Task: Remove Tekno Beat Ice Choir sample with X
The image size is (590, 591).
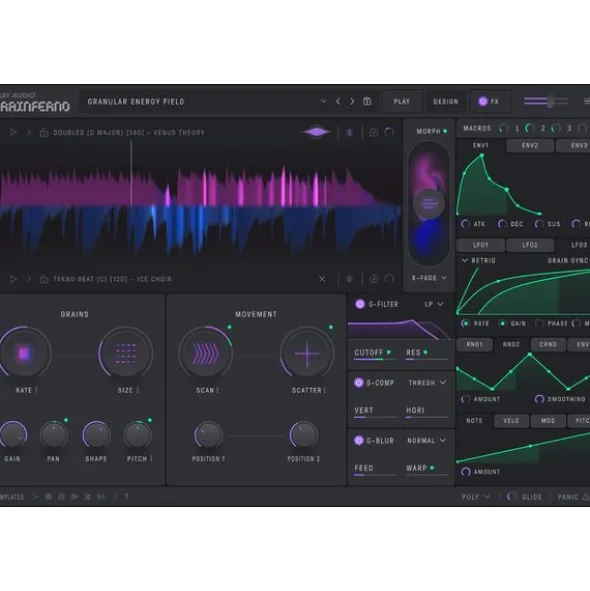Action: coord(322,279)
